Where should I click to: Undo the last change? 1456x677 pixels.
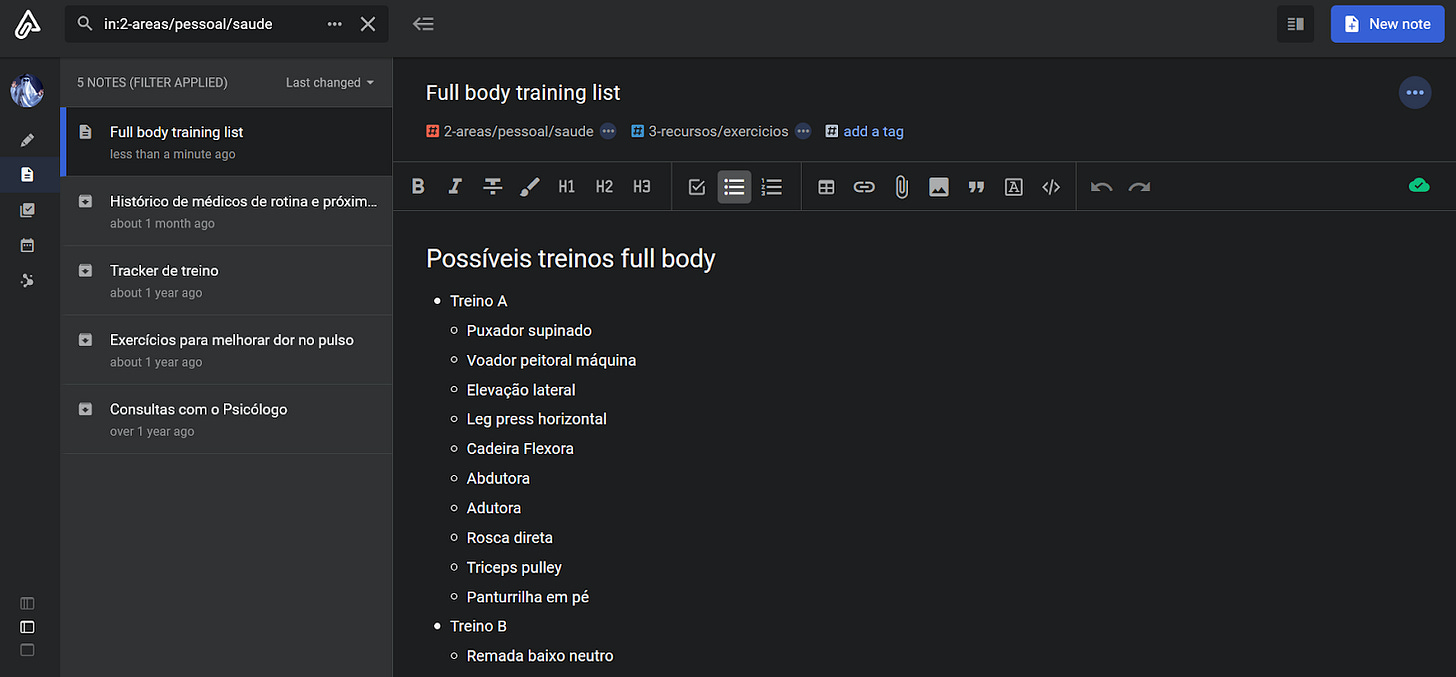(1101, 186)
